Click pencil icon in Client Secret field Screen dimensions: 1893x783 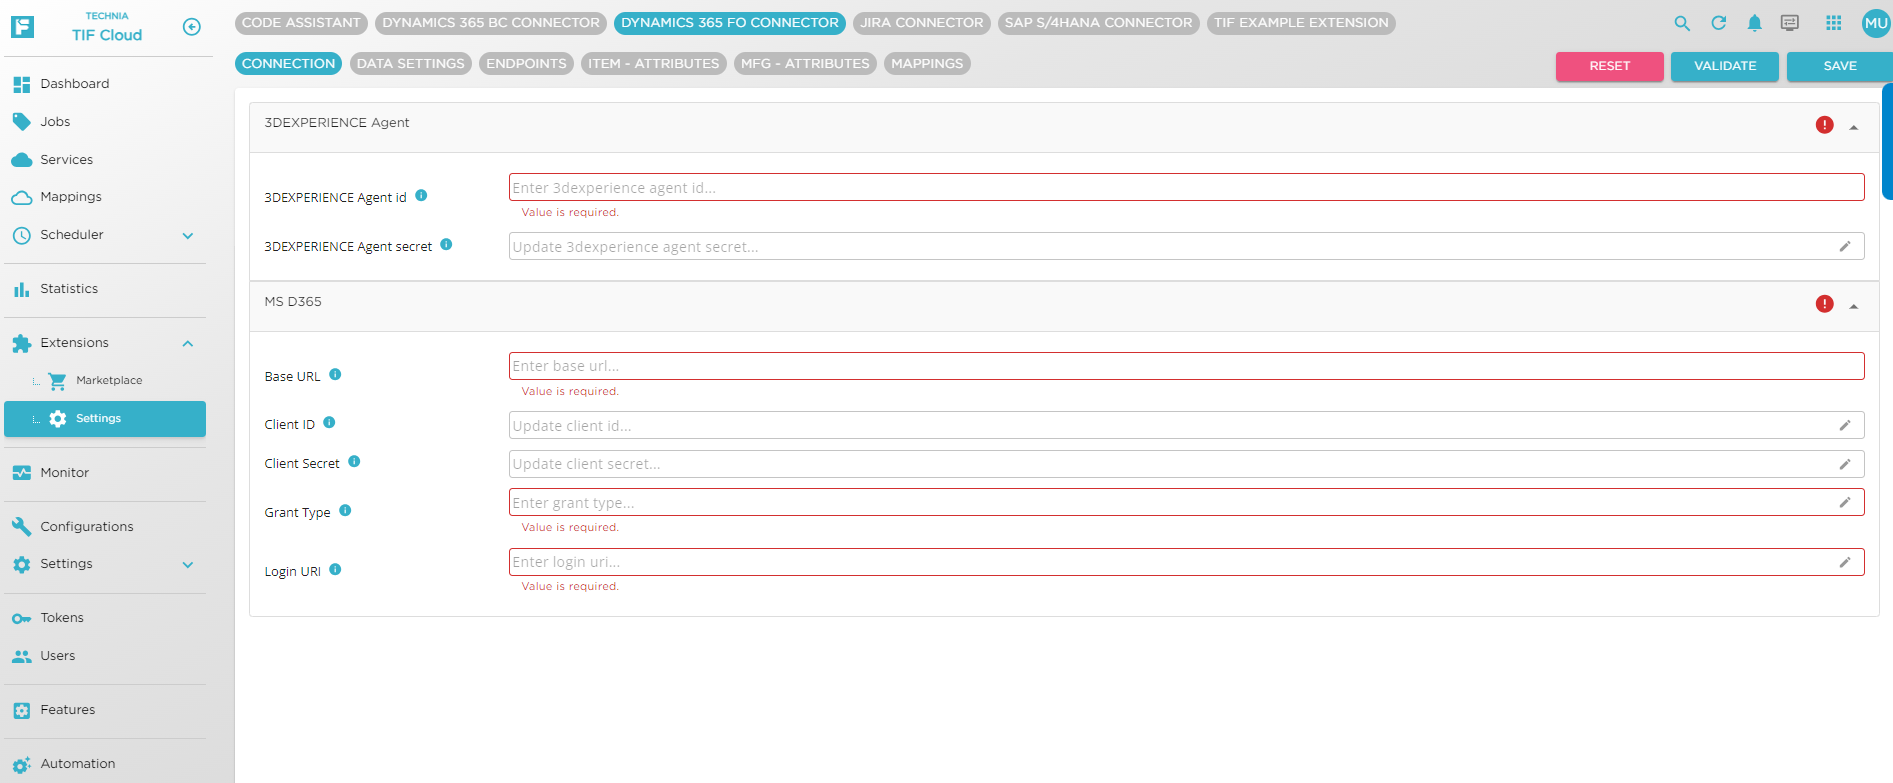(1845, 464)
